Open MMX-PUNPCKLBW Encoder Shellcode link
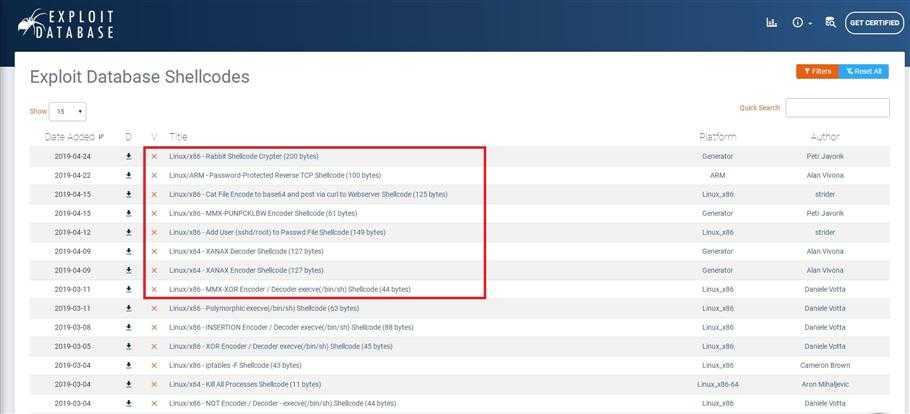Screen dimensions: 910x414 click(x=263, y=213)
